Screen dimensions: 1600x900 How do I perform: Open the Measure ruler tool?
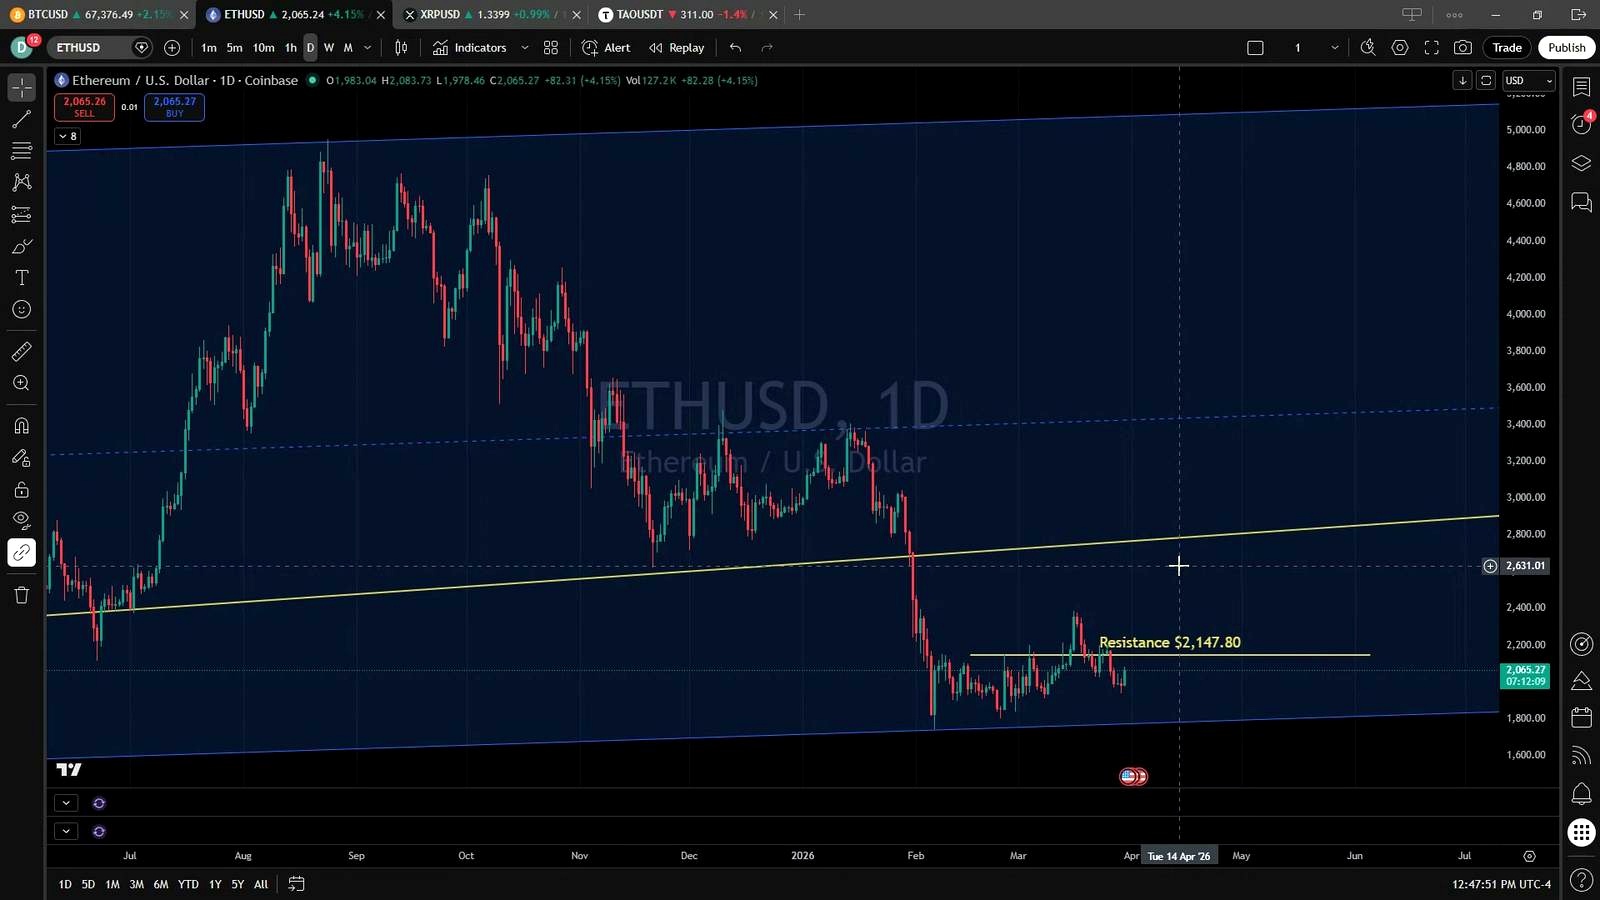click(x=21, y=351)
